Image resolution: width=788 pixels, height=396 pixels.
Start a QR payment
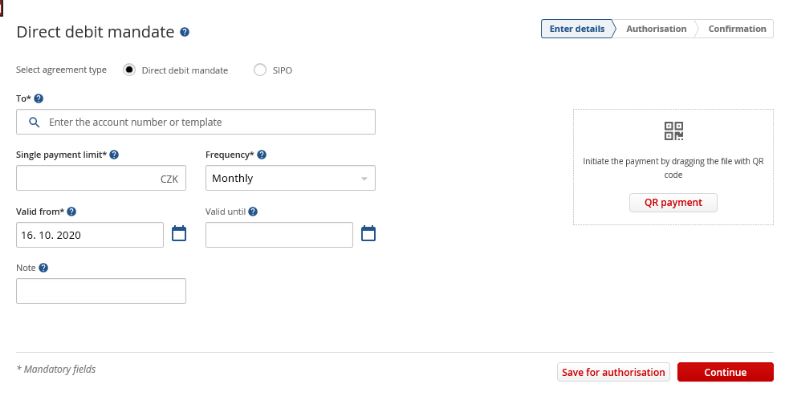pyautogui.click(x=673, y=203)
